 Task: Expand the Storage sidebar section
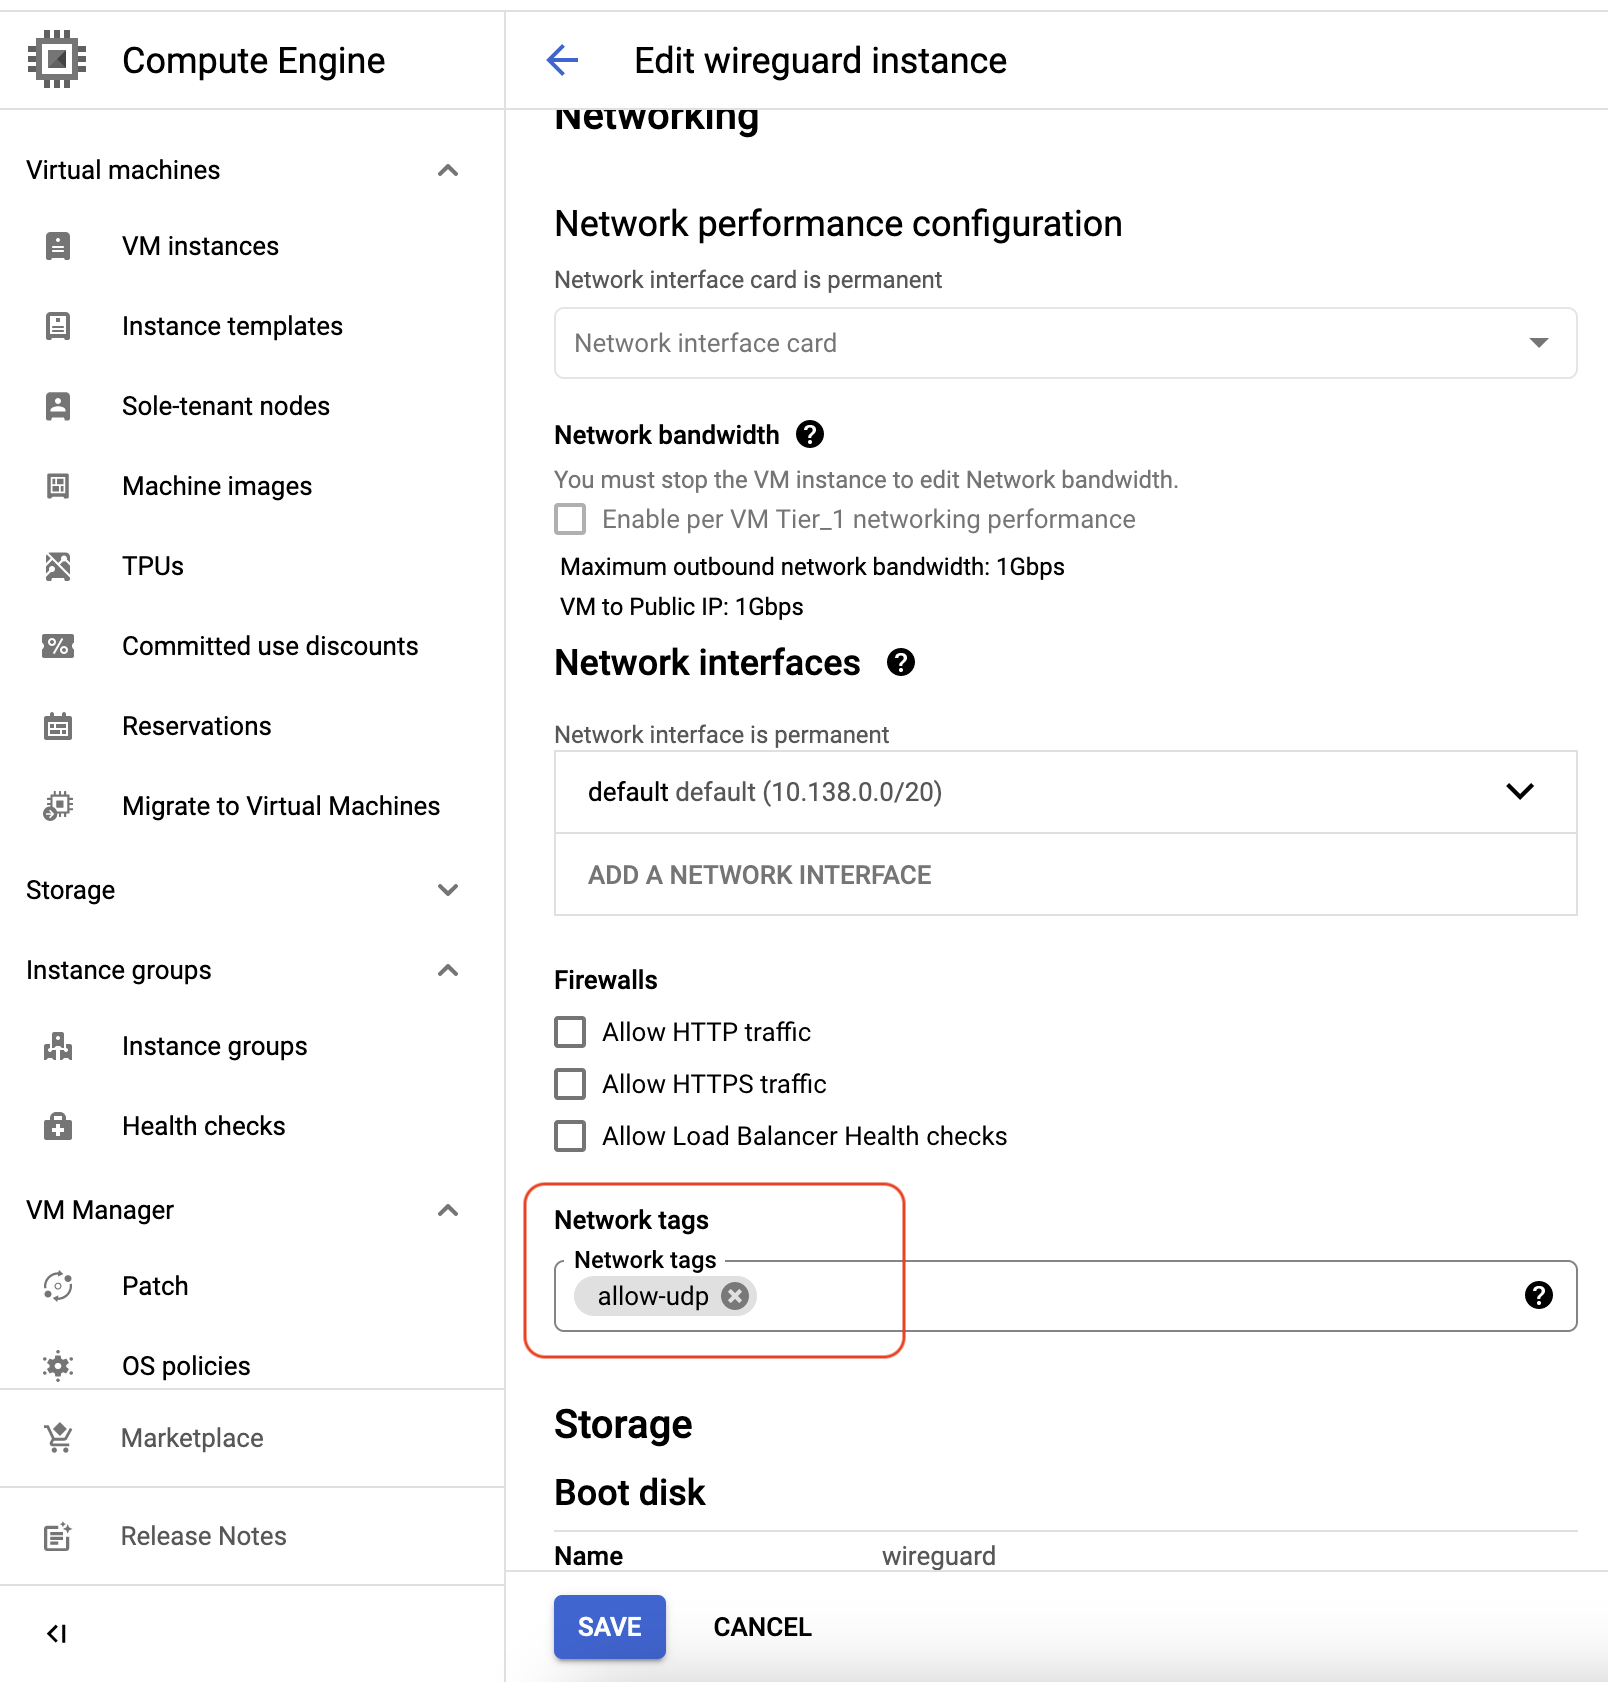click(448, 890)
